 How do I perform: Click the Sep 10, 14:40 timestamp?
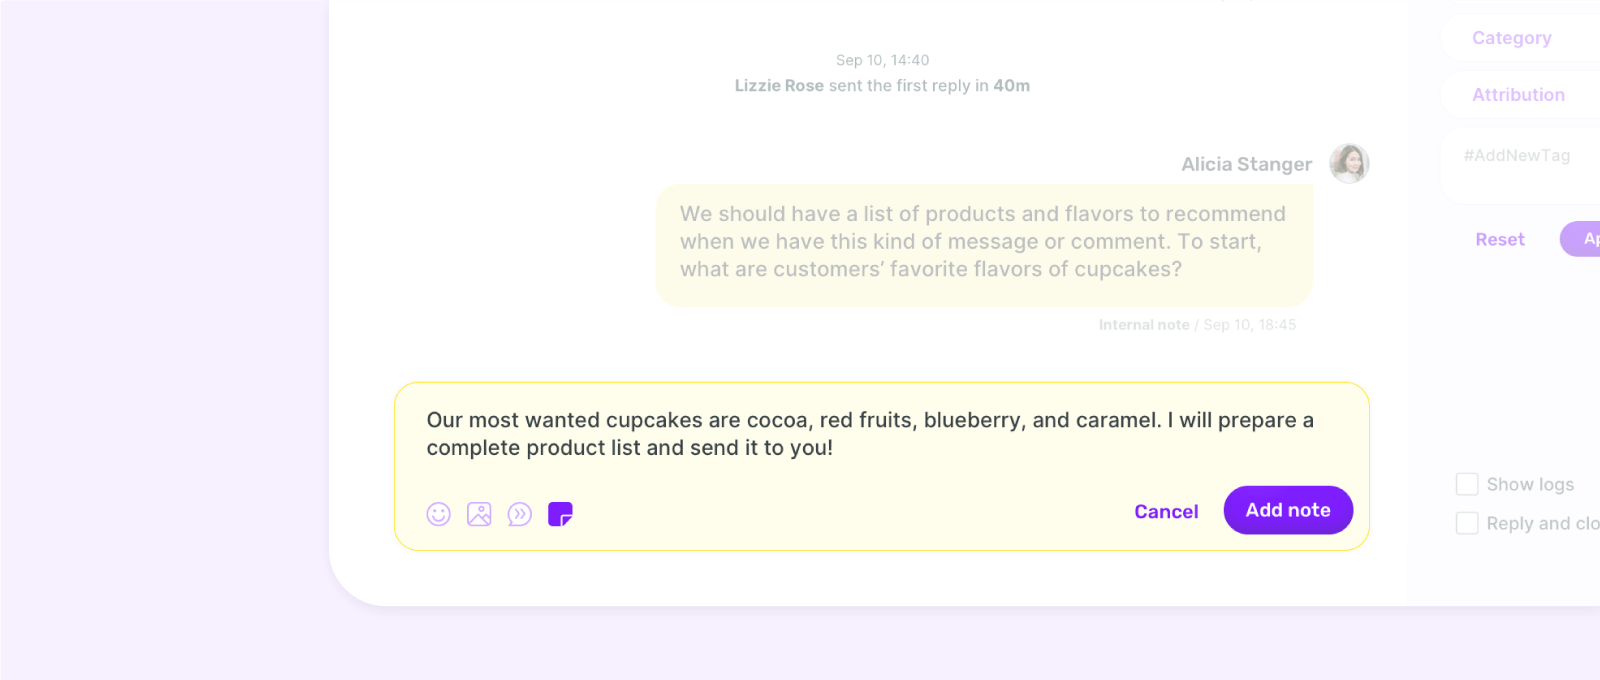pyautogui.click(x=882, y=60)
